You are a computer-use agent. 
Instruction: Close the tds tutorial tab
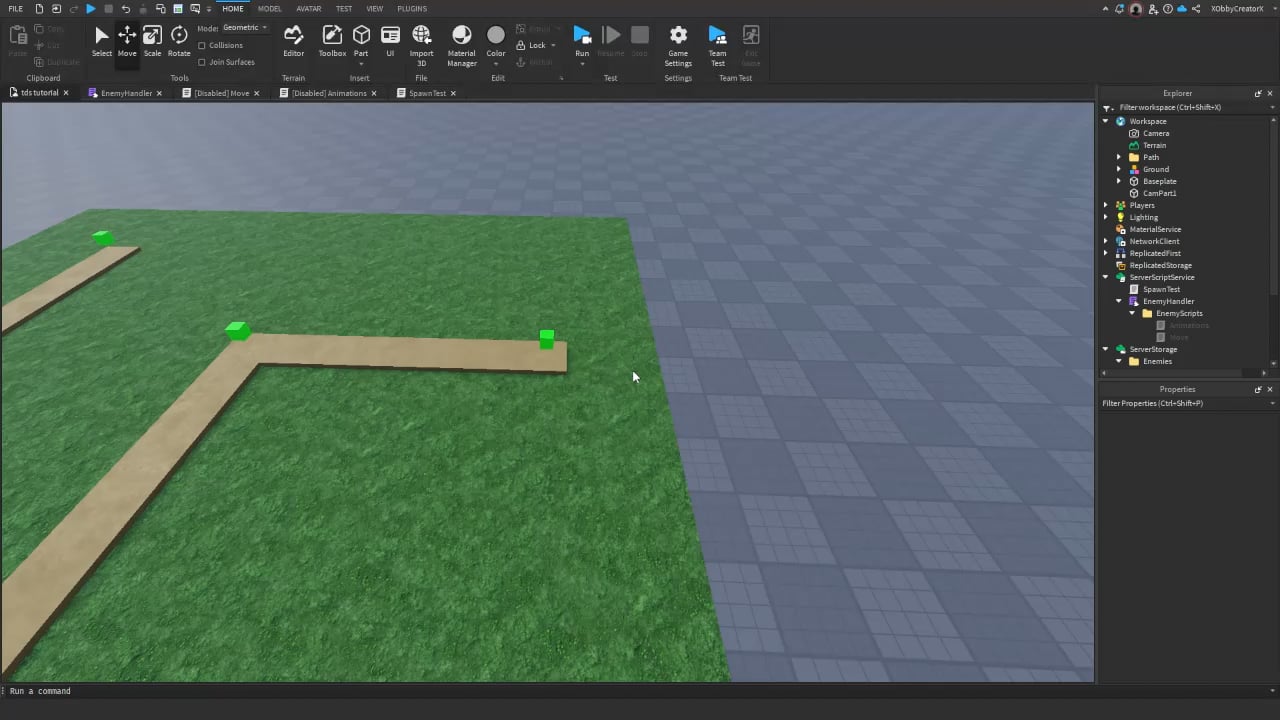coord(66,93)
